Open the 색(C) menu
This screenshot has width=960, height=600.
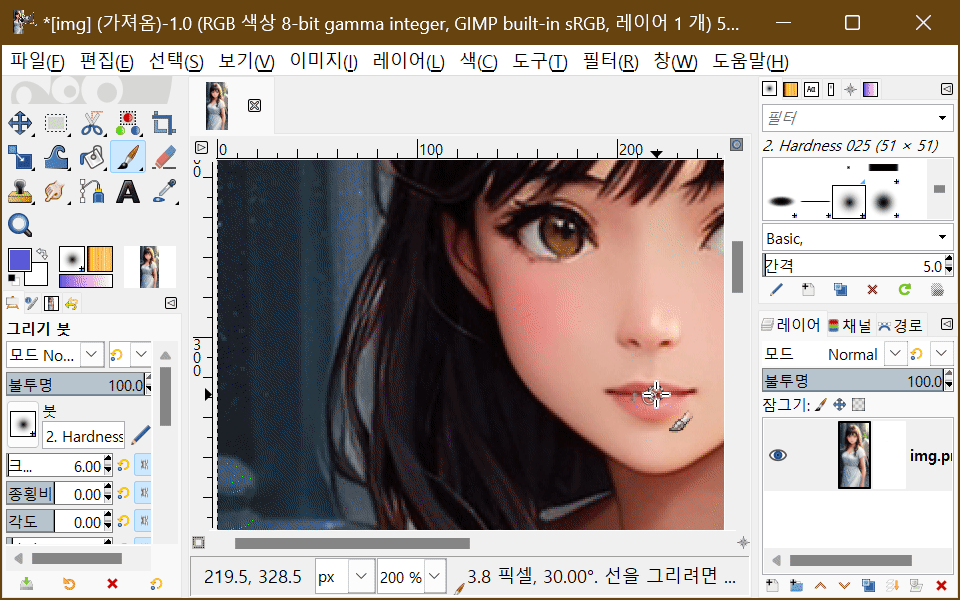[x=478, y=61]
